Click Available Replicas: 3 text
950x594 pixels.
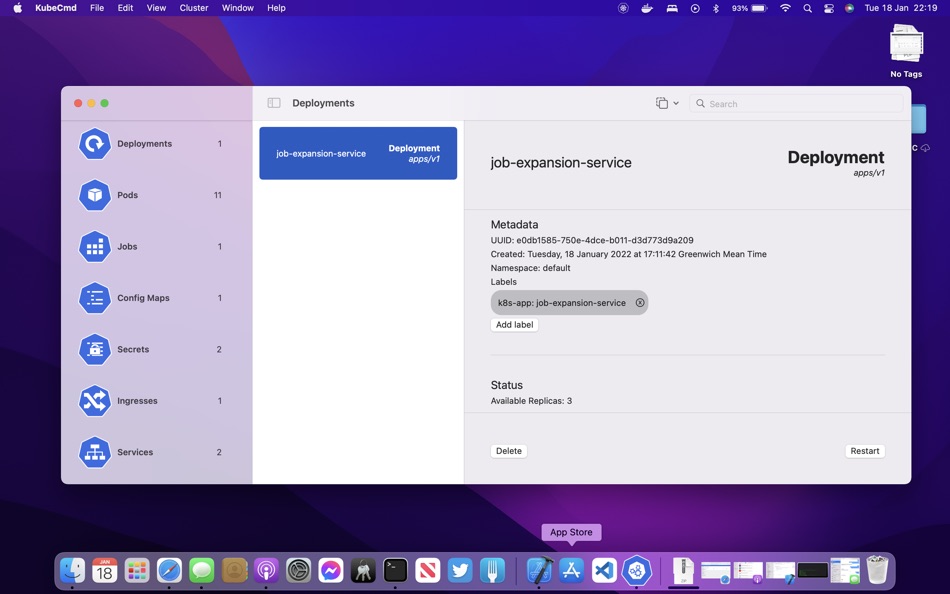[531, 401]
